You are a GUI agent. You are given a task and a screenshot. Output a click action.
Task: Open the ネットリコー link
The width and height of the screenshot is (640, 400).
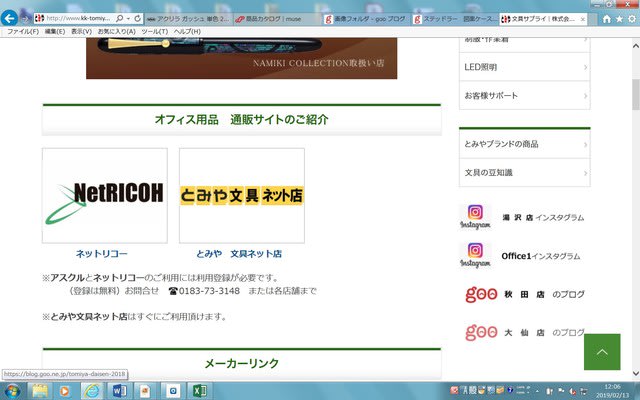102,253
